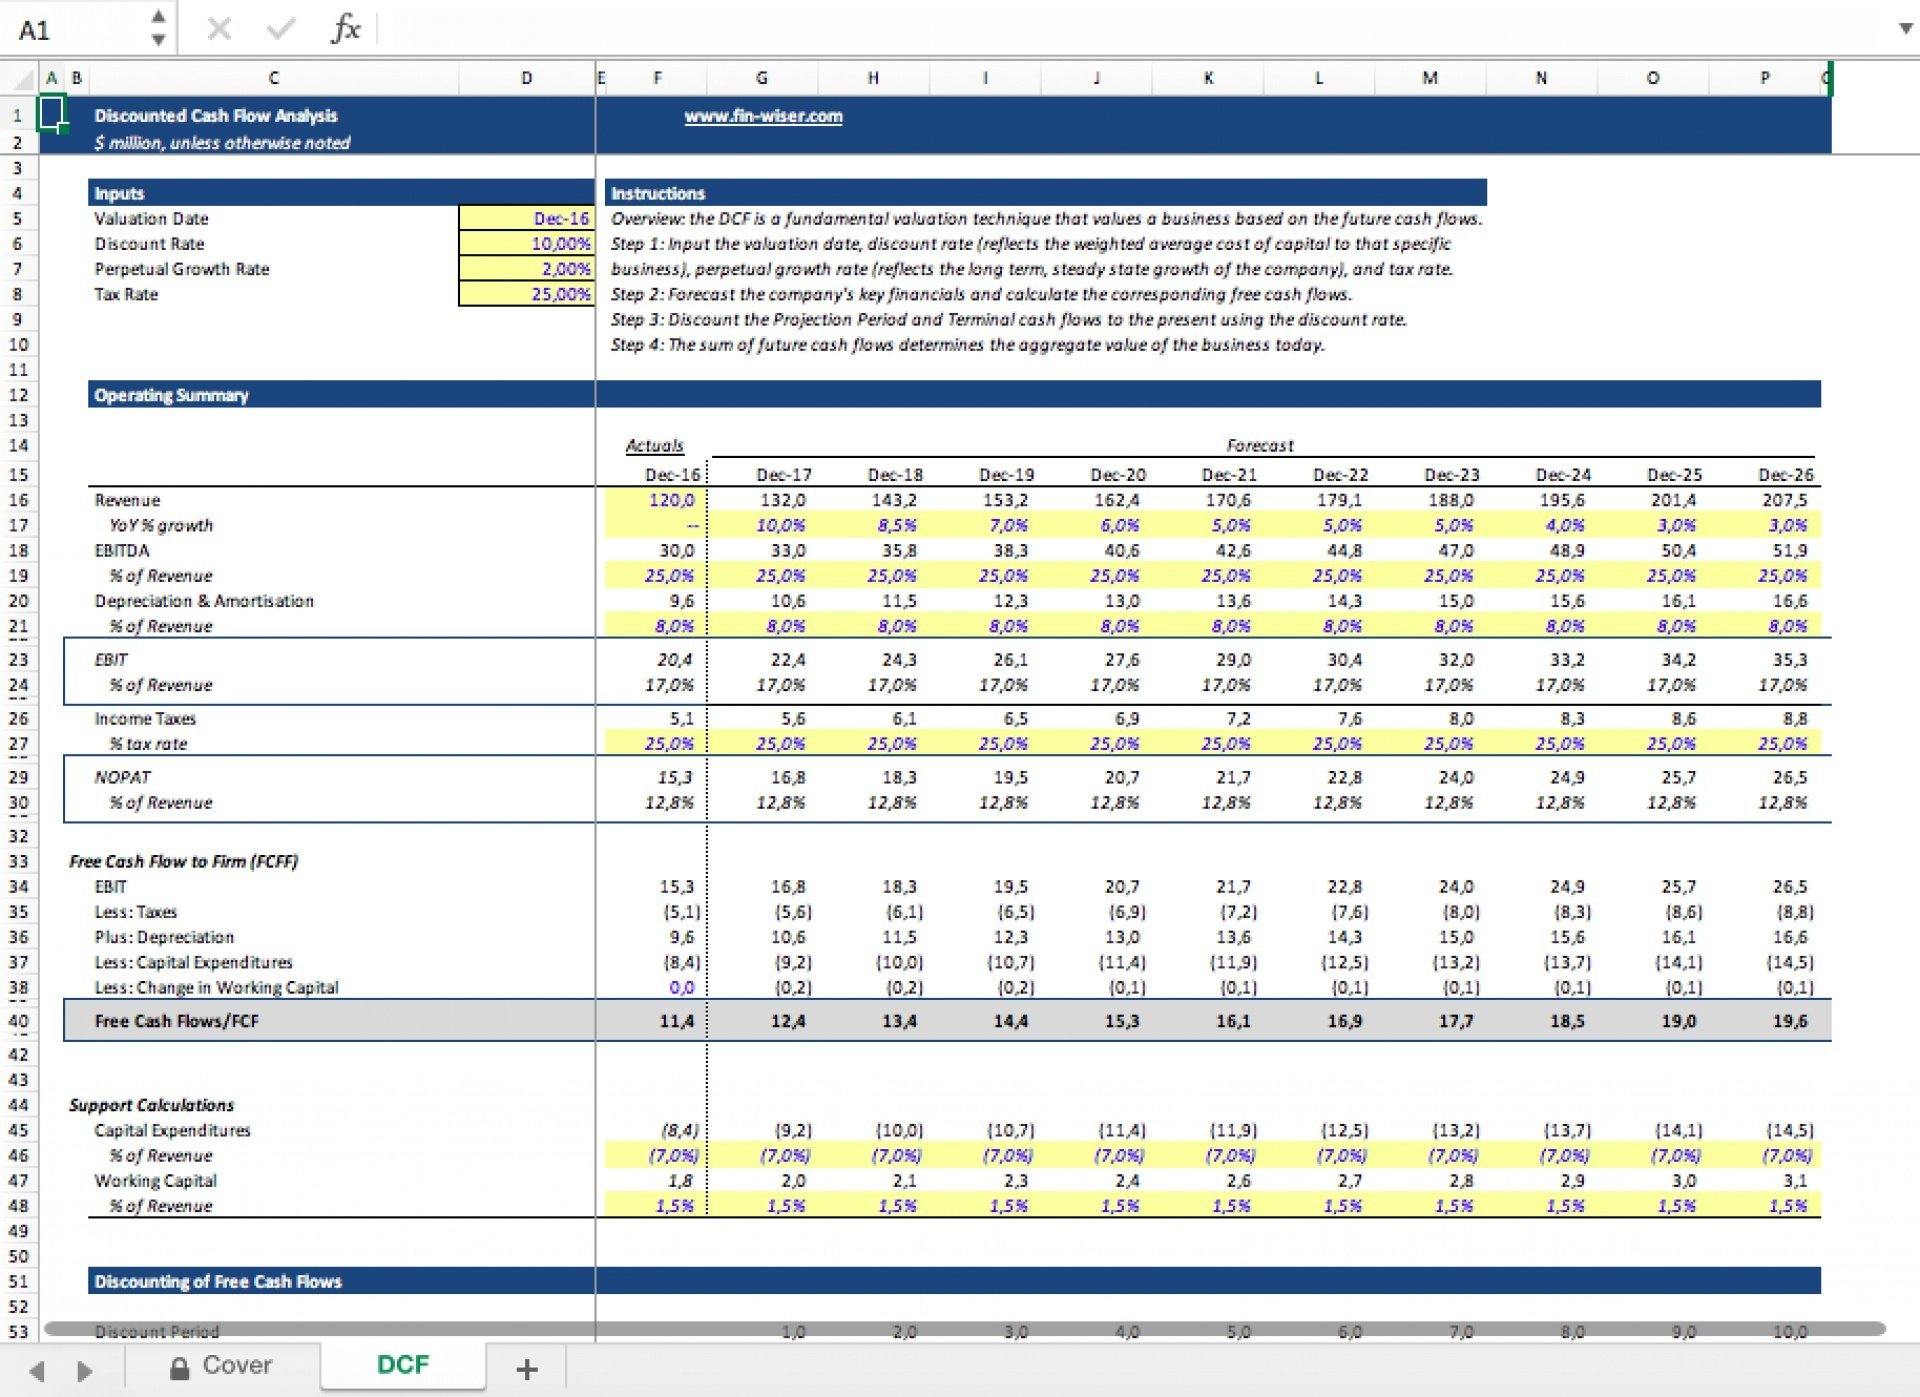The width and height of the screenshot is (1920, 1397).
Task: Open the www.fin-wiser.com hyperlink
Action: click(763, 116)
